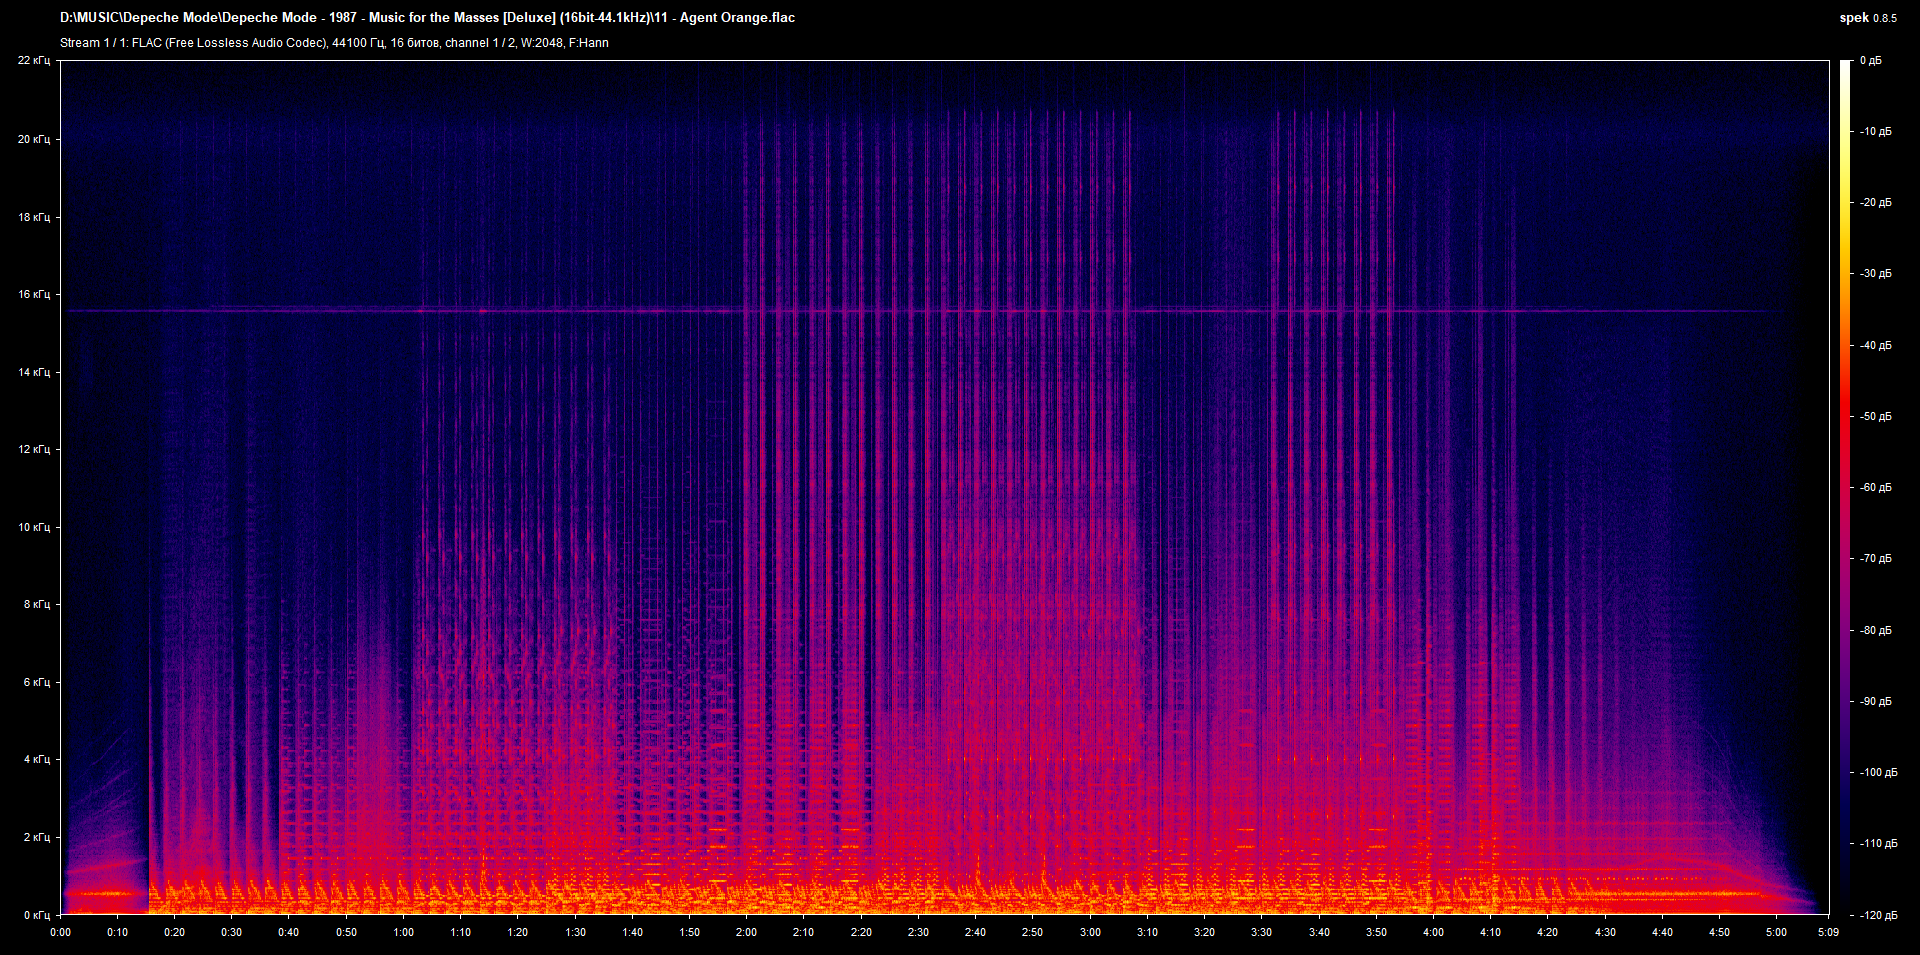Viewport: 1920px width, 955px height.
Task: Click the -50 дБ level label
Action: pos(1875,417)
